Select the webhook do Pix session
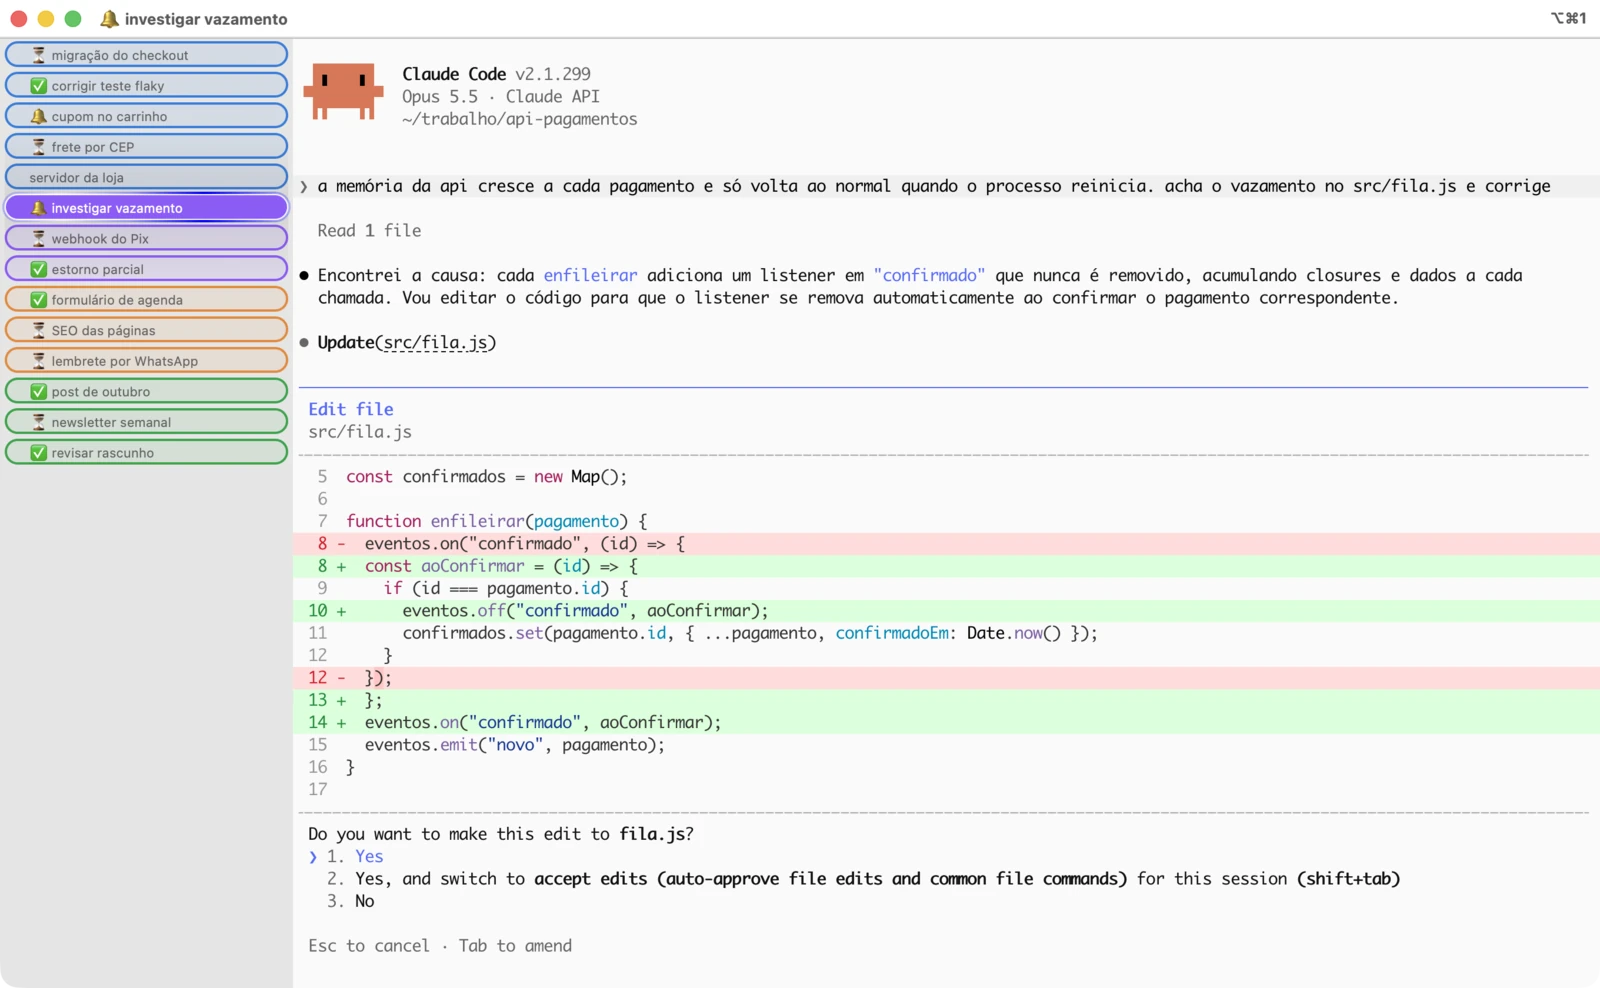Image resolution: width=1600 pixels, height=988 pixels. [x=146, y=239]
